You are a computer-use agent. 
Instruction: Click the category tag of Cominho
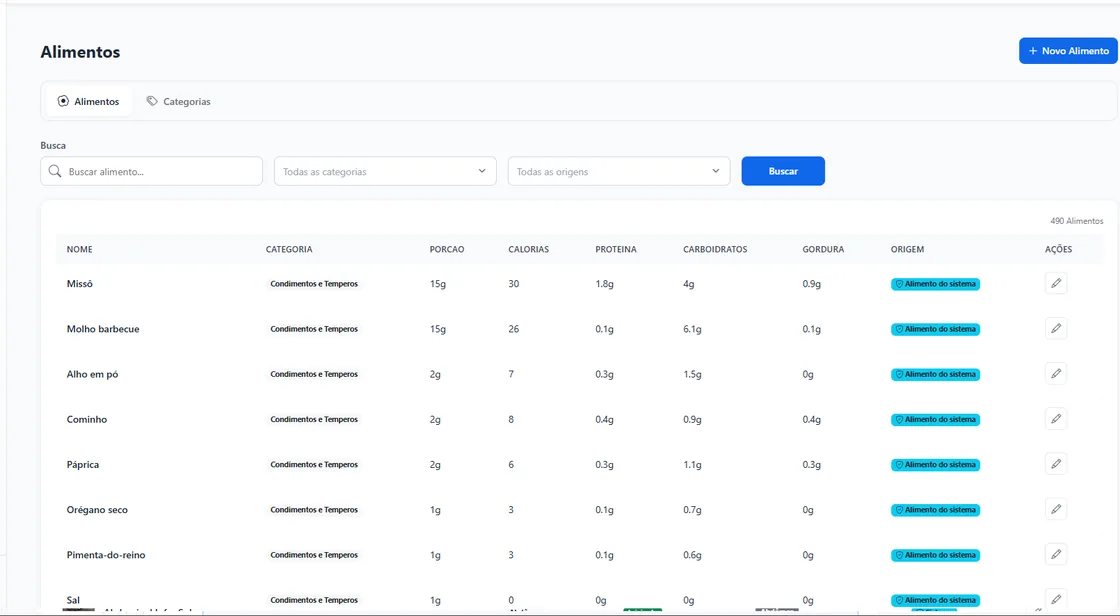[314, 419]
